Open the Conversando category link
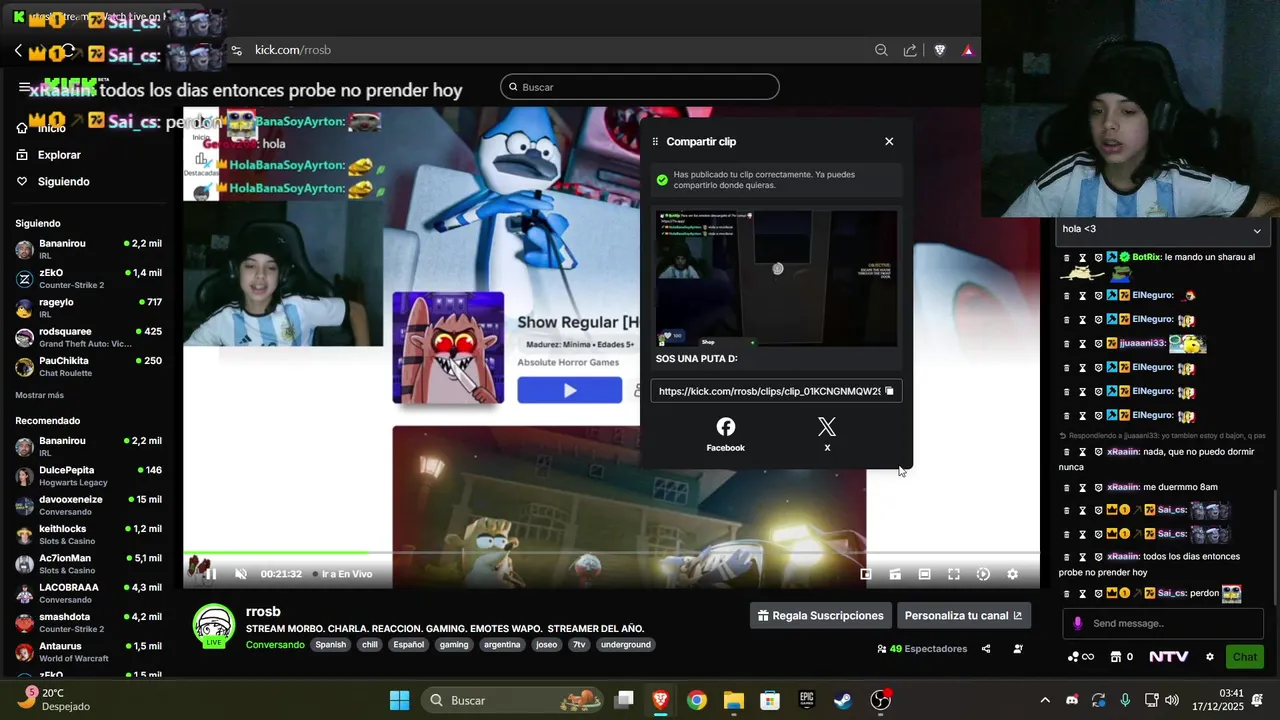This screenshot has width=1280, height=720. pos(275,645)
